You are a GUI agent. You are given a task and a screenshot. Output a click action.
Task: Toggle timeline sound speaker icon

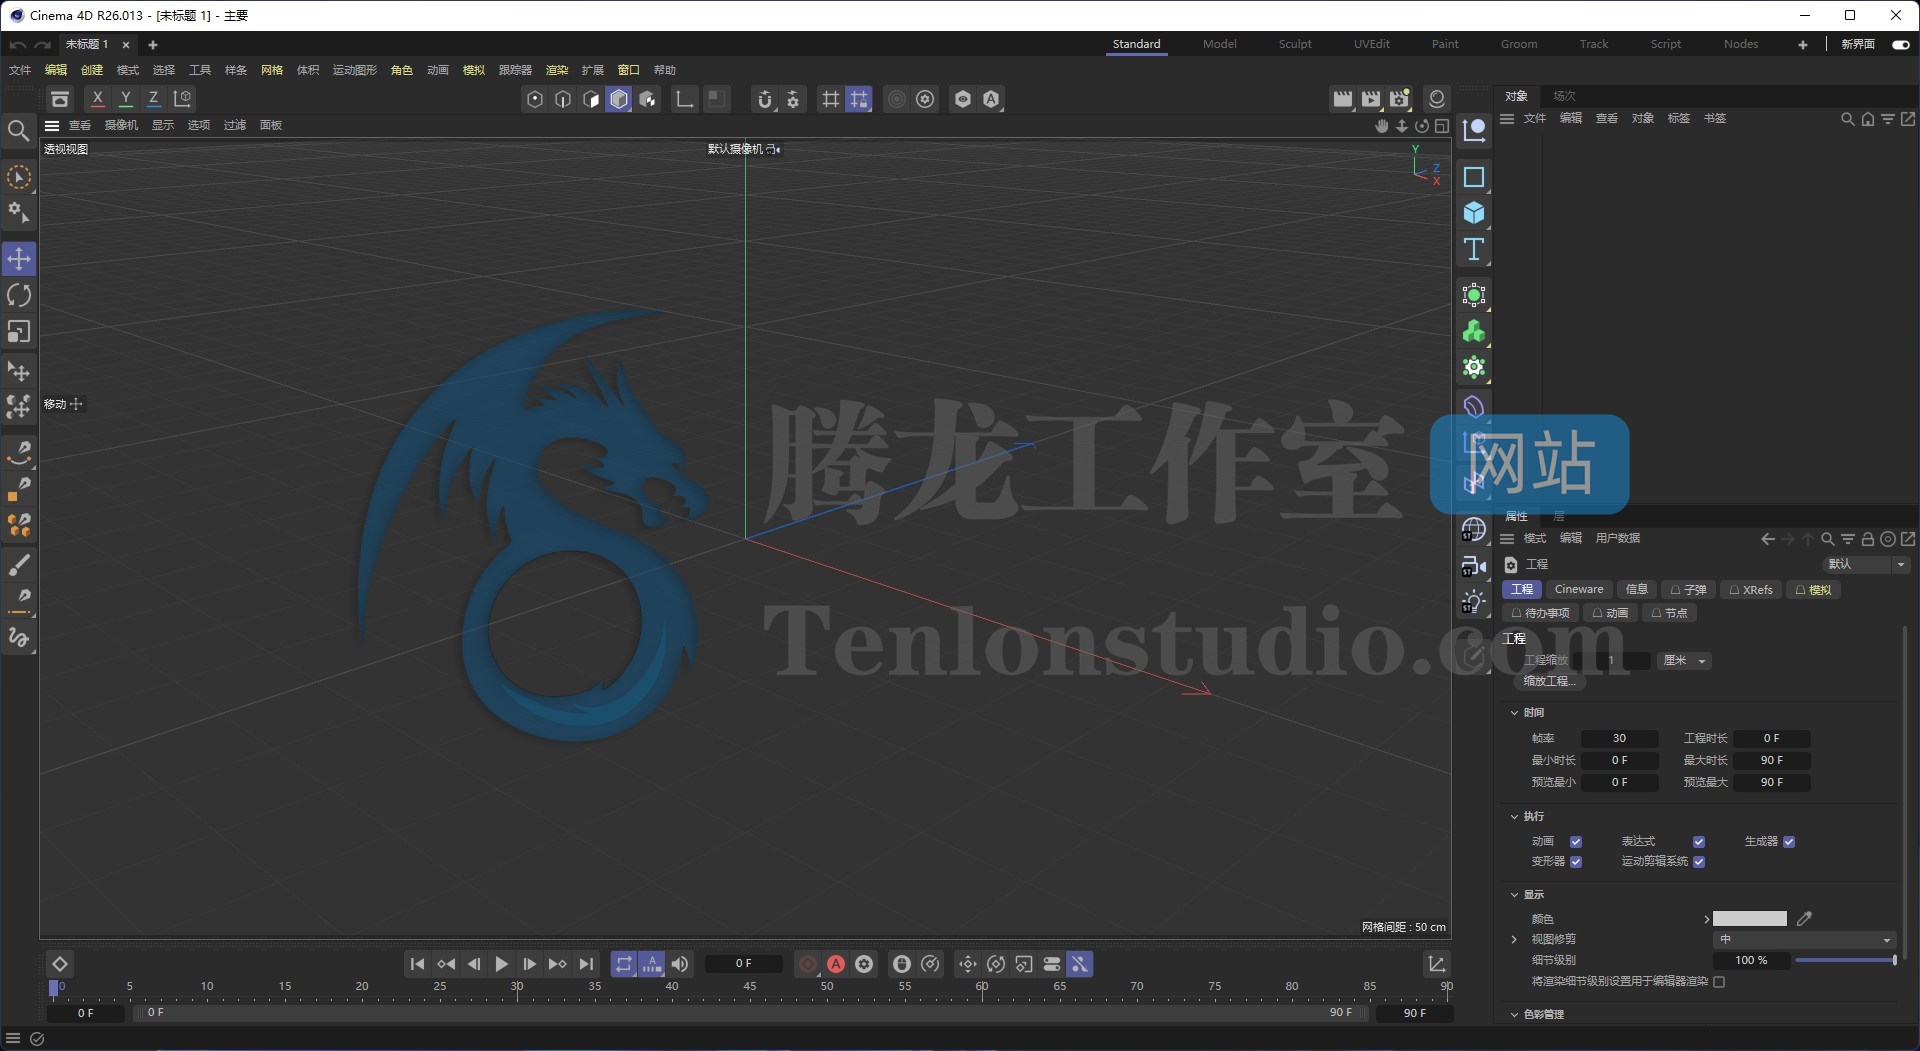pyautogui.click(x=680, y=964)
